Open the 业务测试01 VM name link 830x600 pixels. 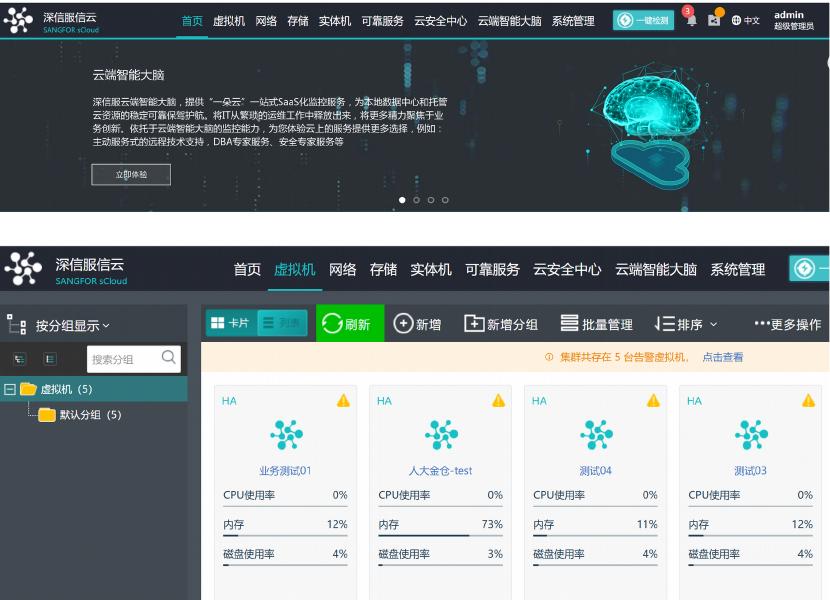click(x=285, y=470)
